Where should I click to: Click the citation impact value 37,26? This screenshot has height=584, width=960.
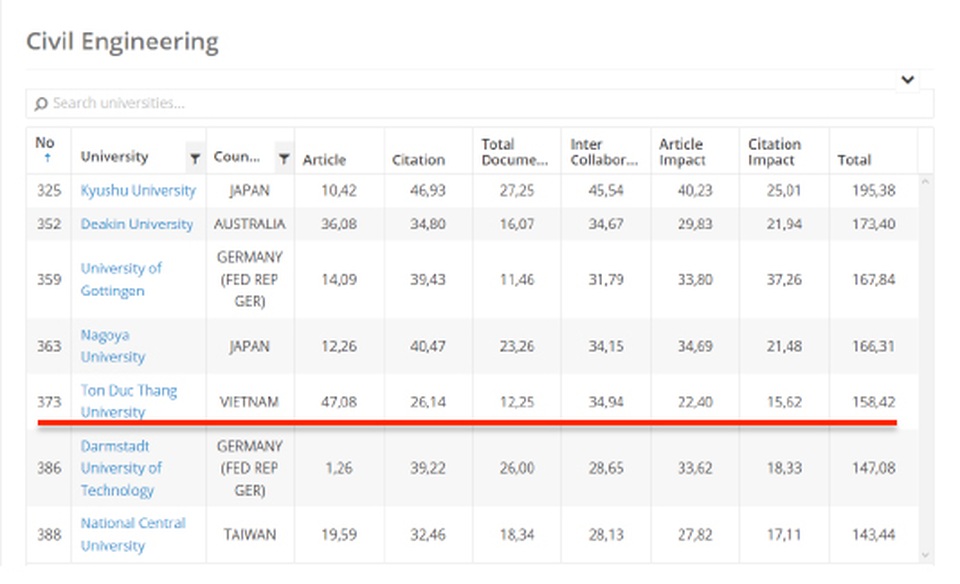coord(784,280)
